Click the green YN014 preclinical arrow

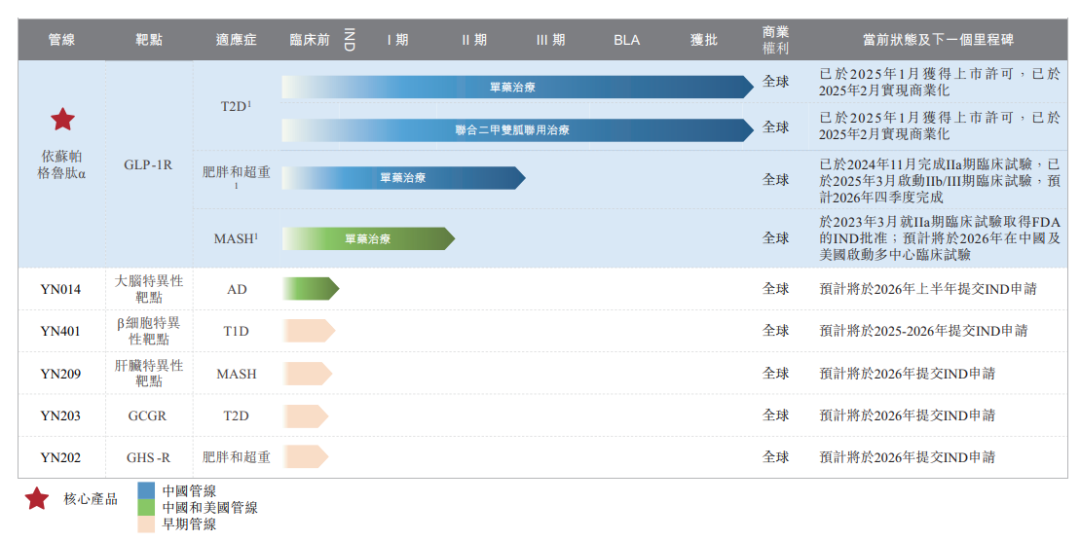point(311,289)
